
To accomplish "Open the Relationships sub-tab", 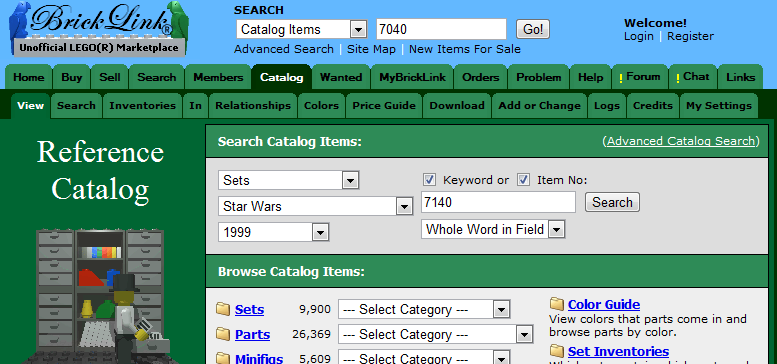I will tap(253, 105).
